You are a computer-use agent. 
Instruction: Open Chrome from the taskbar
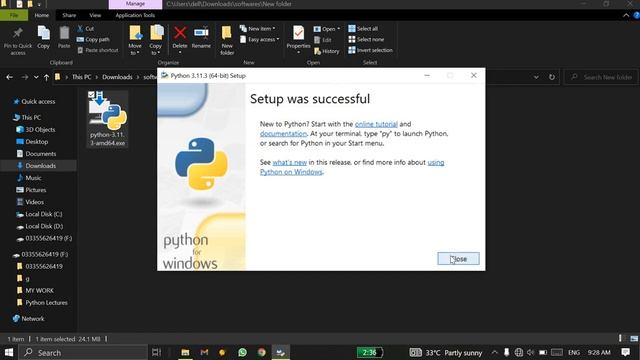coord(262,352)
